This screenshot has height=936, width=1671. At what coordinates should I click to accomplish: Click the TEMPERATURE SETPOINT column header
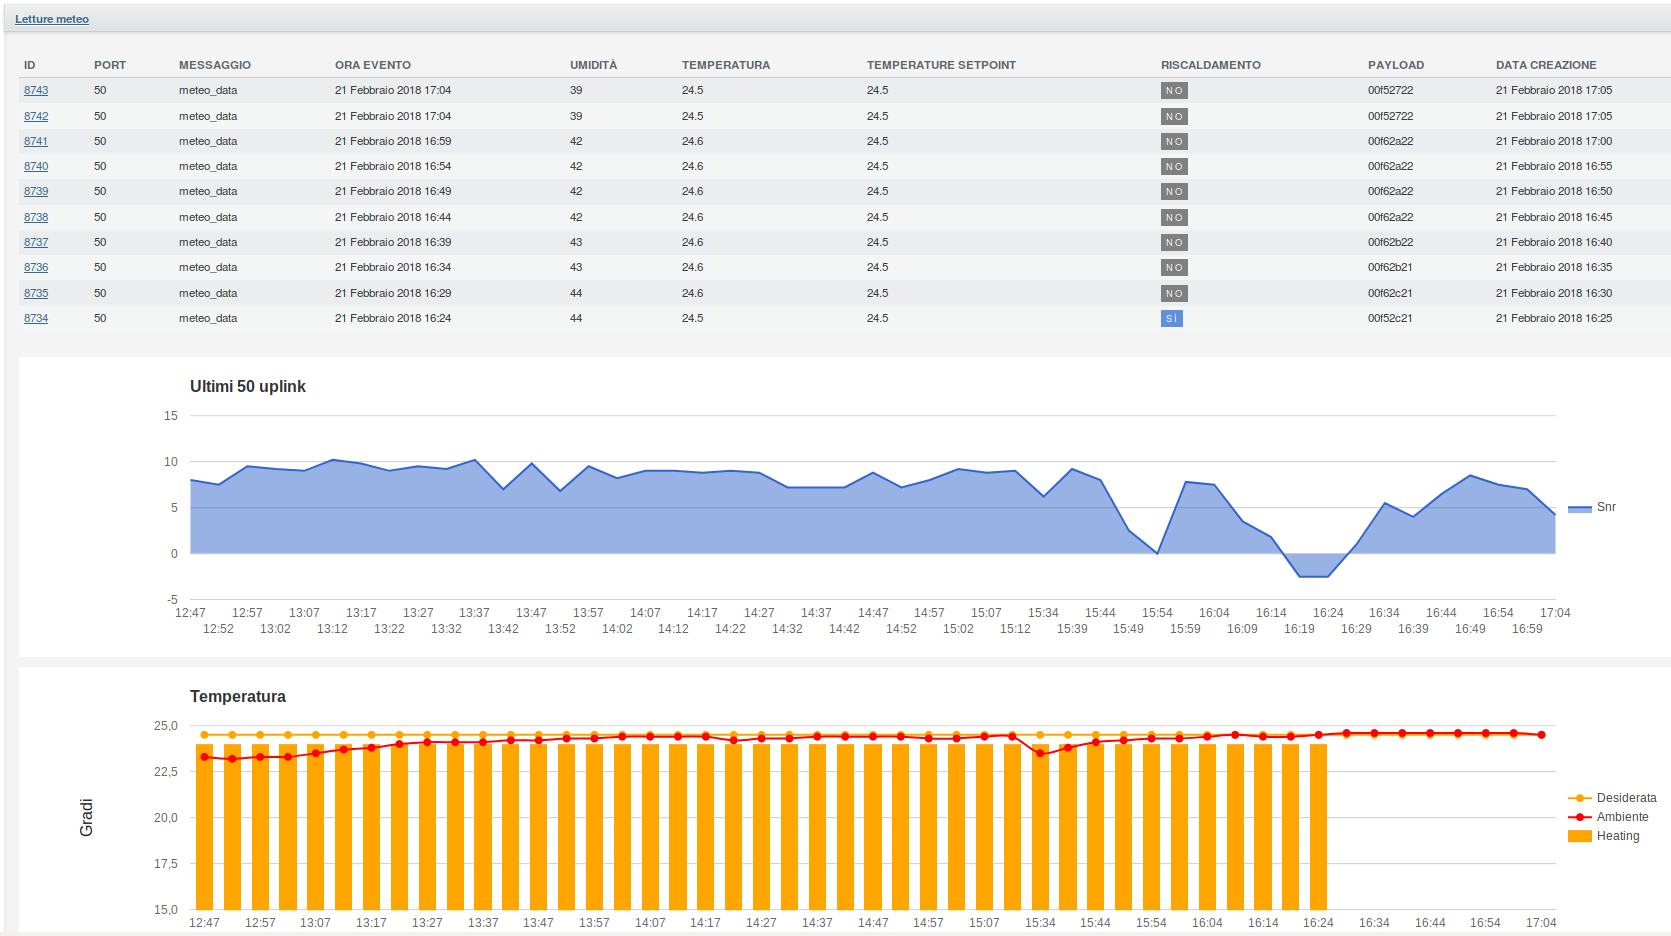940,65
